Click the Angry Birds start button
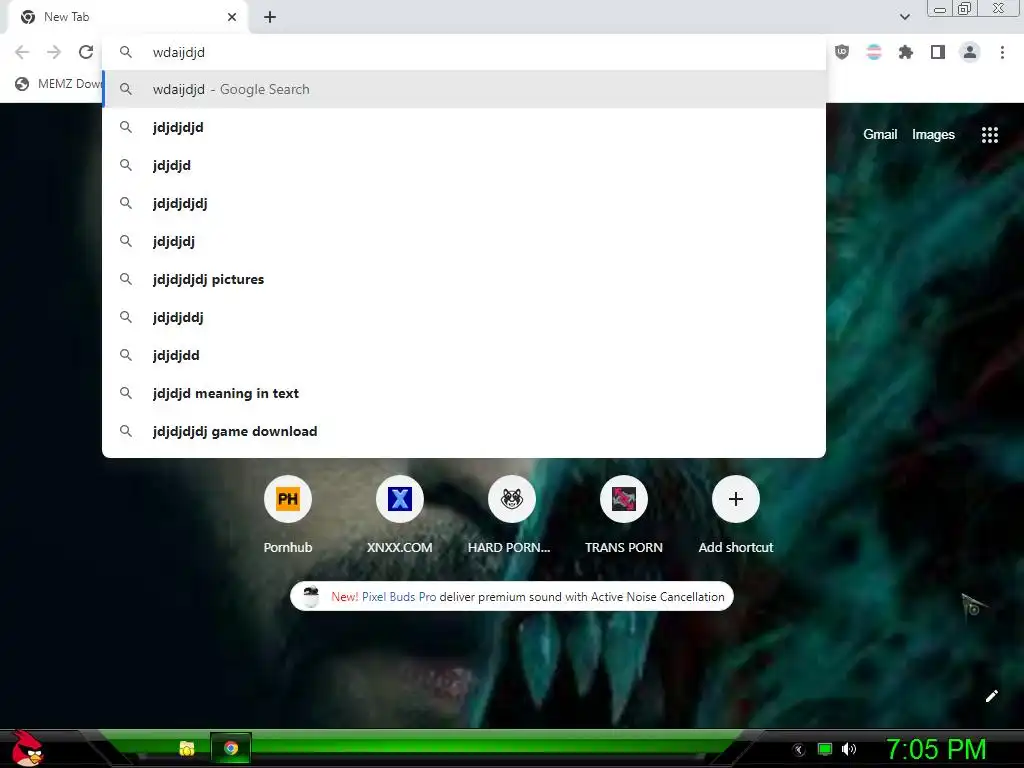 pos(27,749)
